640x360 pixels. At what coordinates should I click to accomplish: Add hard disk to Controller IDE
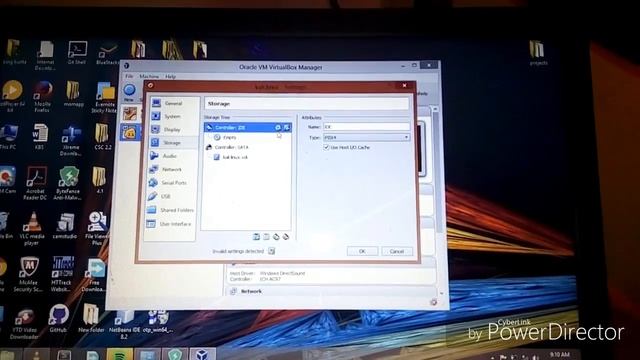tap(287, 127)
